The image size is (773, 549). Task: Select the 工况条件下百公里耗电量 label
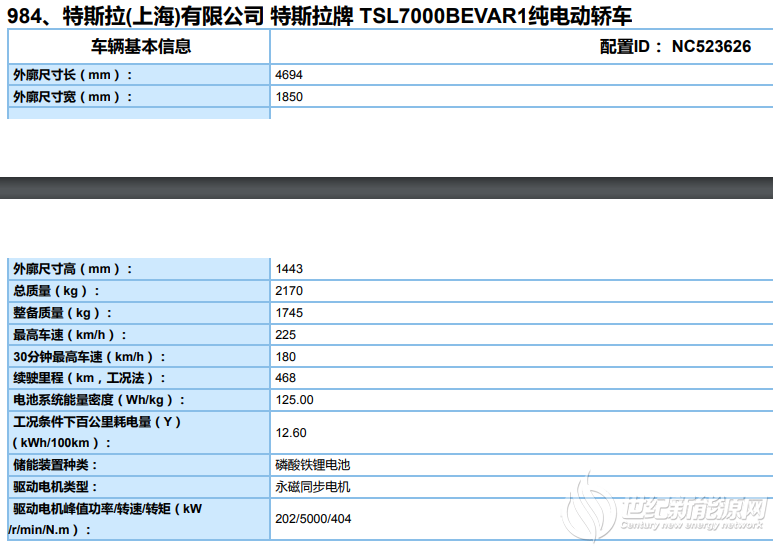[x=97, y=432]
